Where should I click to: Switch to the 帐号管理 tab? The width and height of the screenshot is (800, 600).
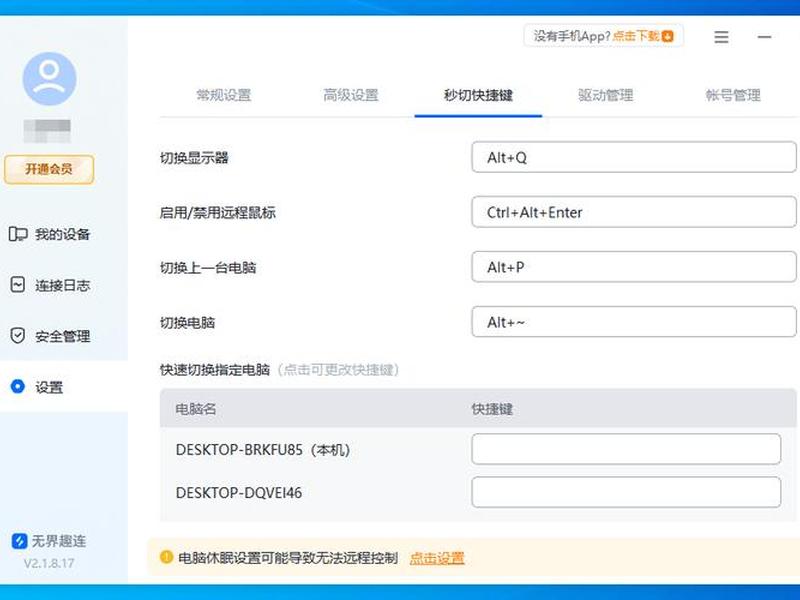[x=733, y=95]
